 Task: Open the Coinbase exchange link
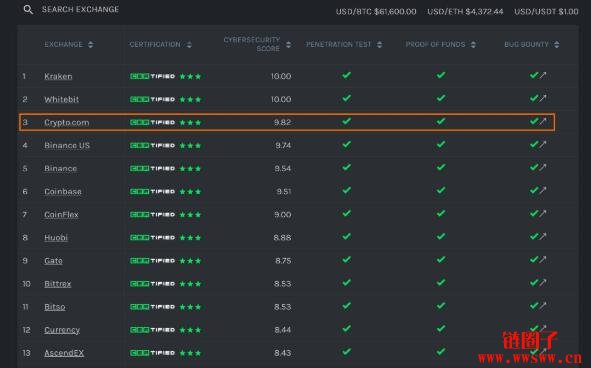pos(63,192)
